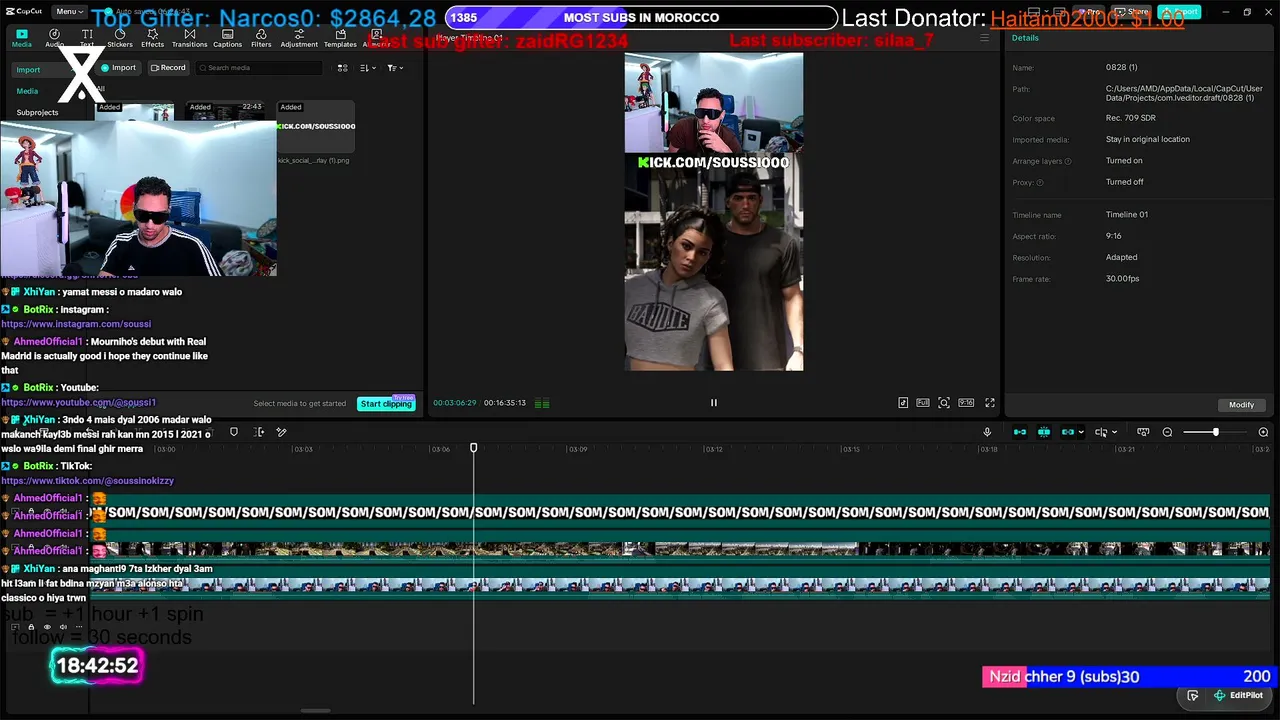Open the 9:16 aspect ratio selector
Viewport: 1280px width, 720px height.
pos(966,403)
